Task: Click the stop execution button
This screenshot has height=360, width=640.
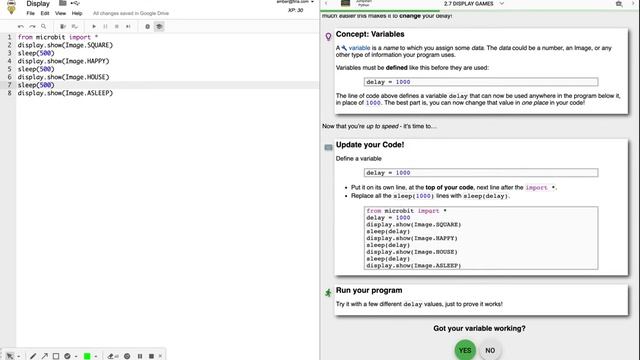Action: [117, 27]
